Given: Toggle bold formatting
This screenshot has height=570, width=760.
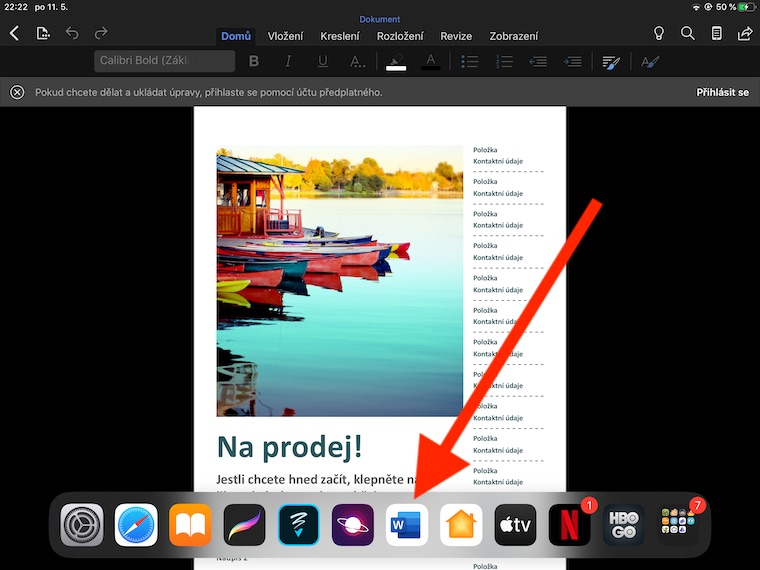Looking at the screenshot, I should (253, 61).
